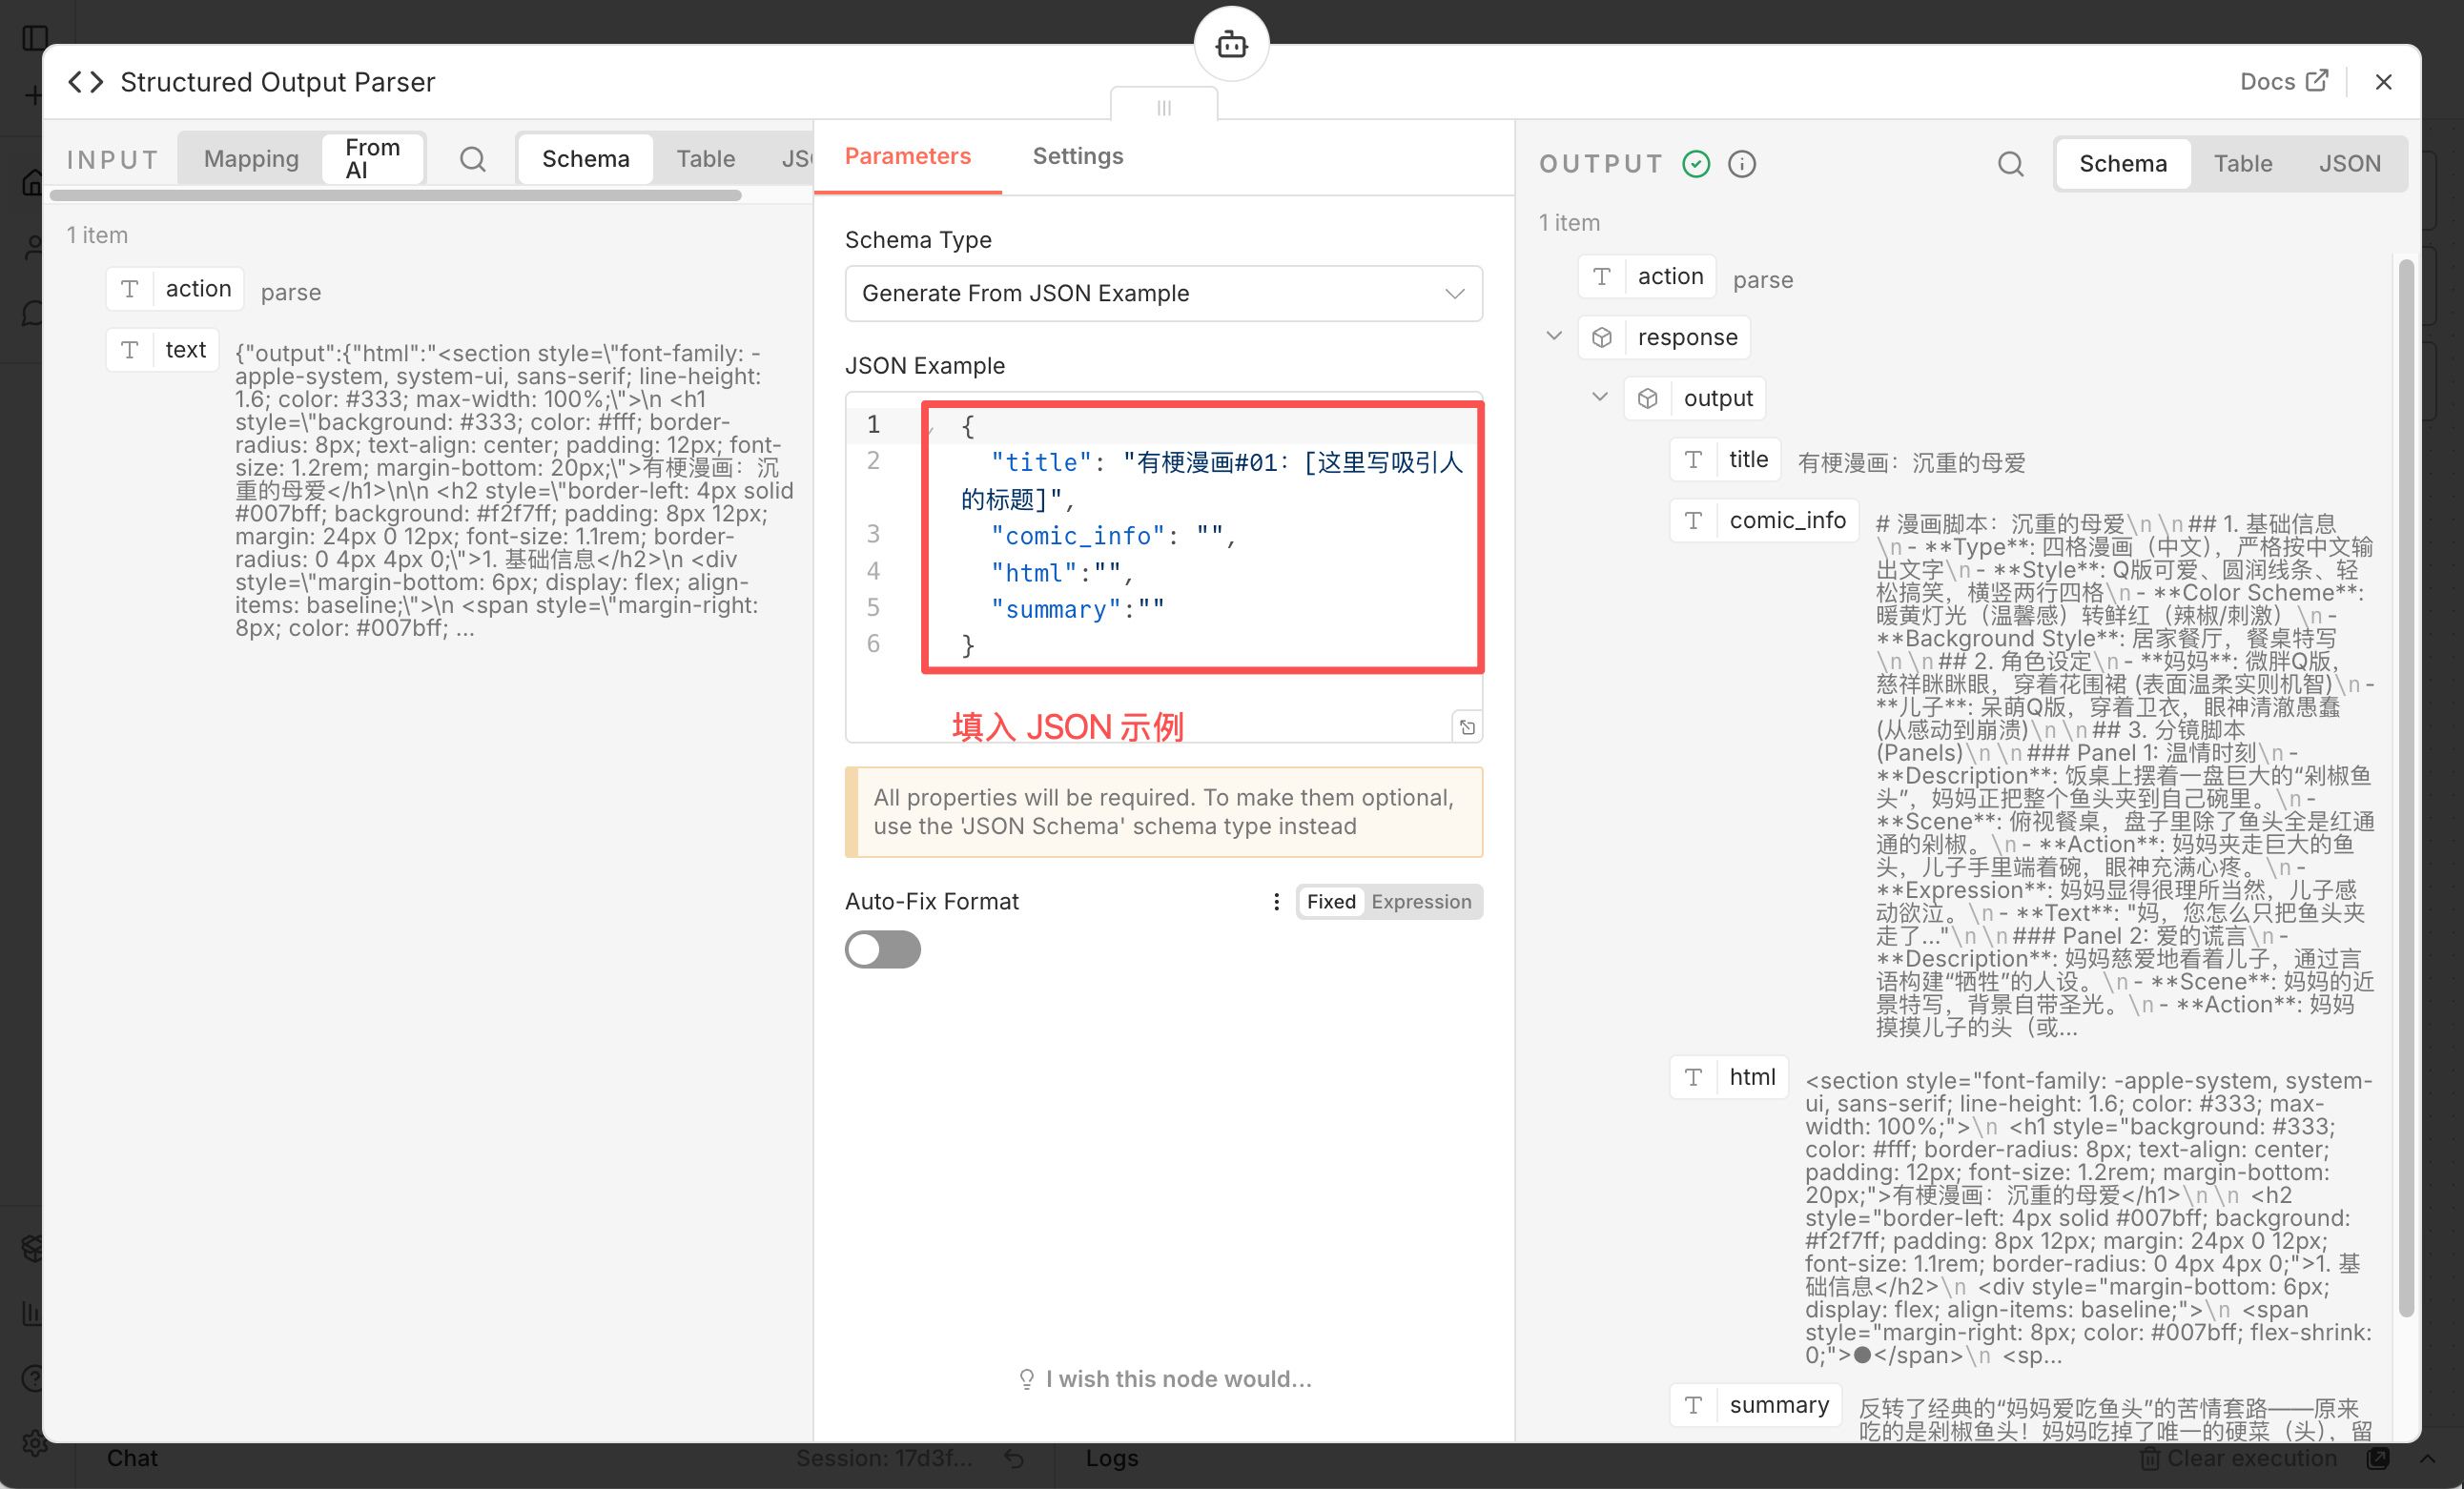This screenshot has height=1489, width=2464.
Task: Collapse the output tree node
Action: pos(1600,397)
